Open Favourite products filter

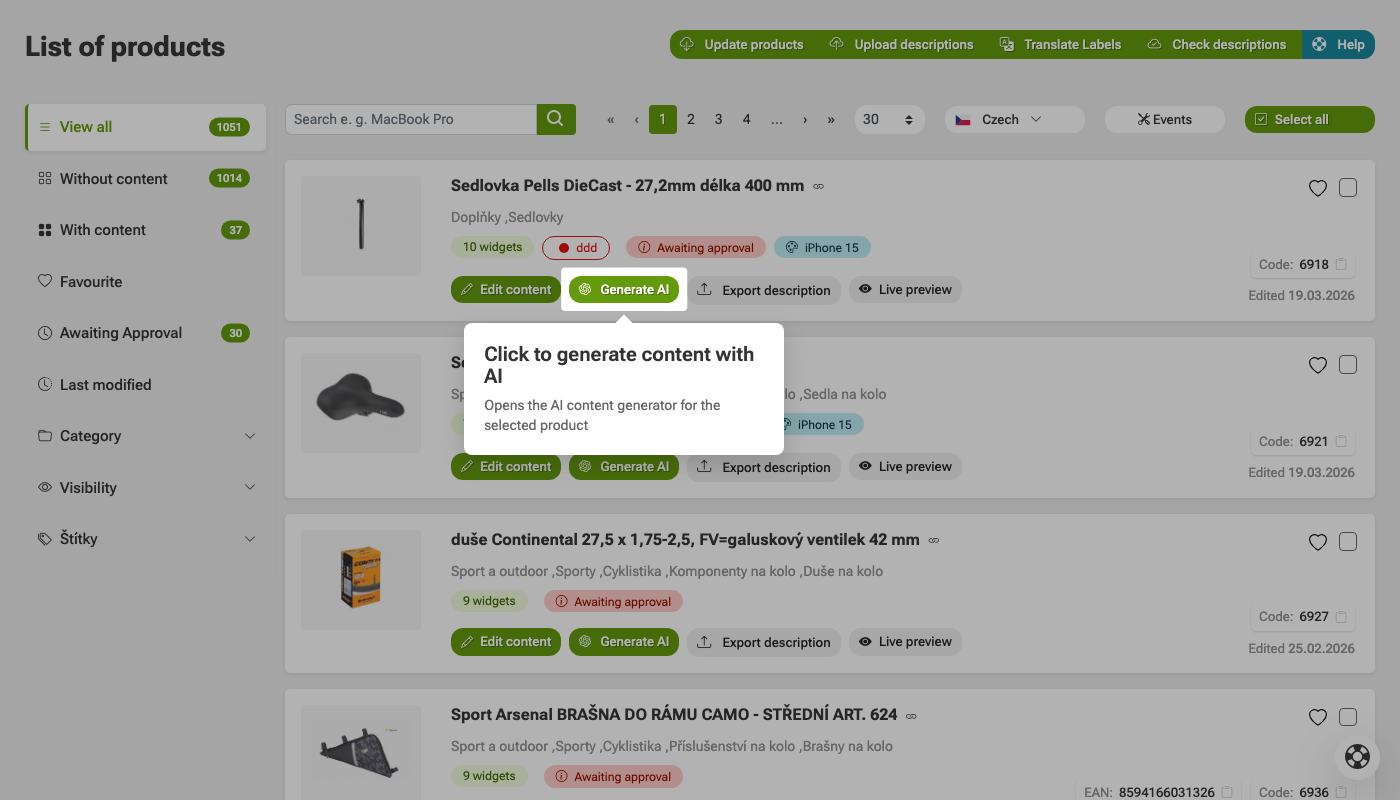point(146,282)
